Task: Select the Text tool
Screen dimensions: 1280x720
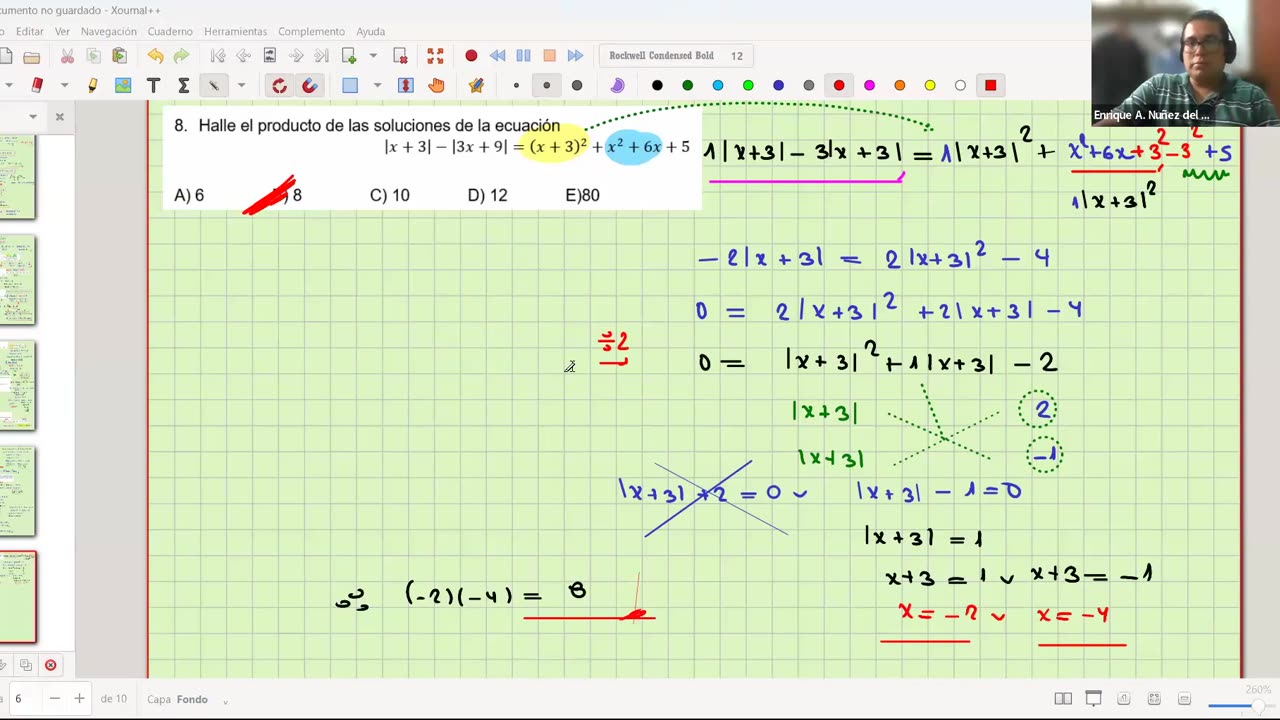Action: click(x=153, y=86)
